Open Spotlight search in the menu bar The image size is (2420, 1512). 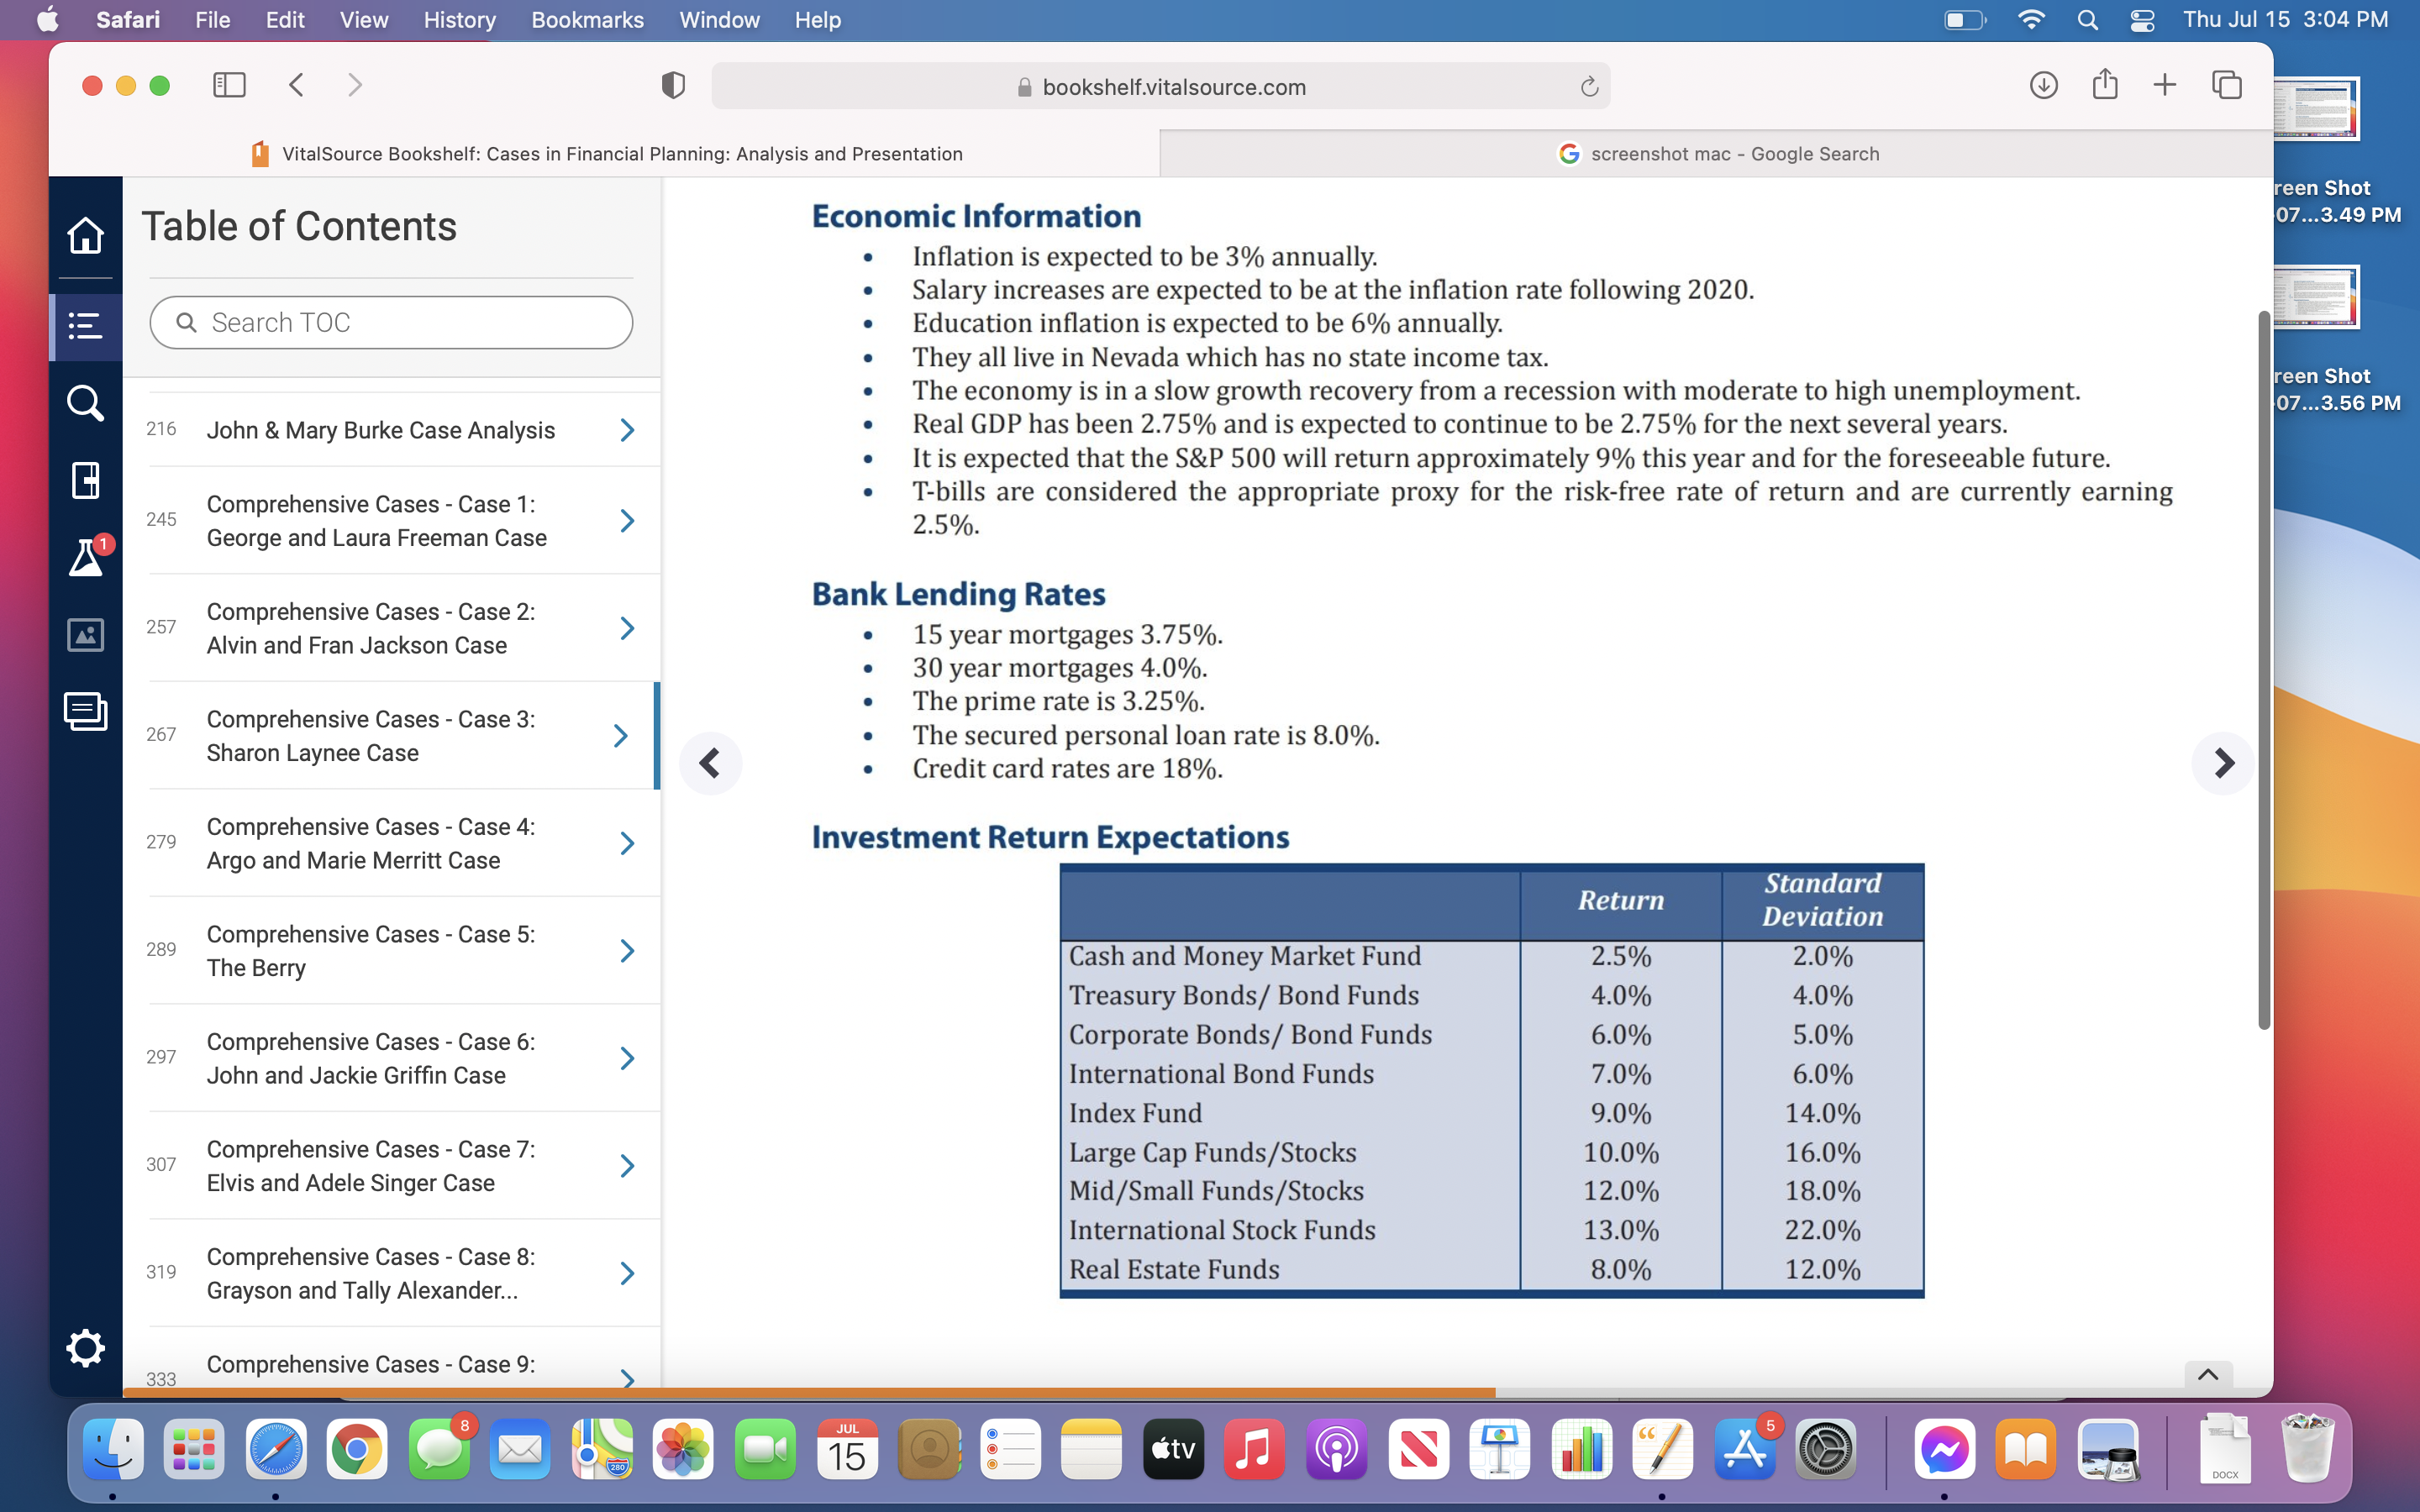click(x=2087, y=20)
